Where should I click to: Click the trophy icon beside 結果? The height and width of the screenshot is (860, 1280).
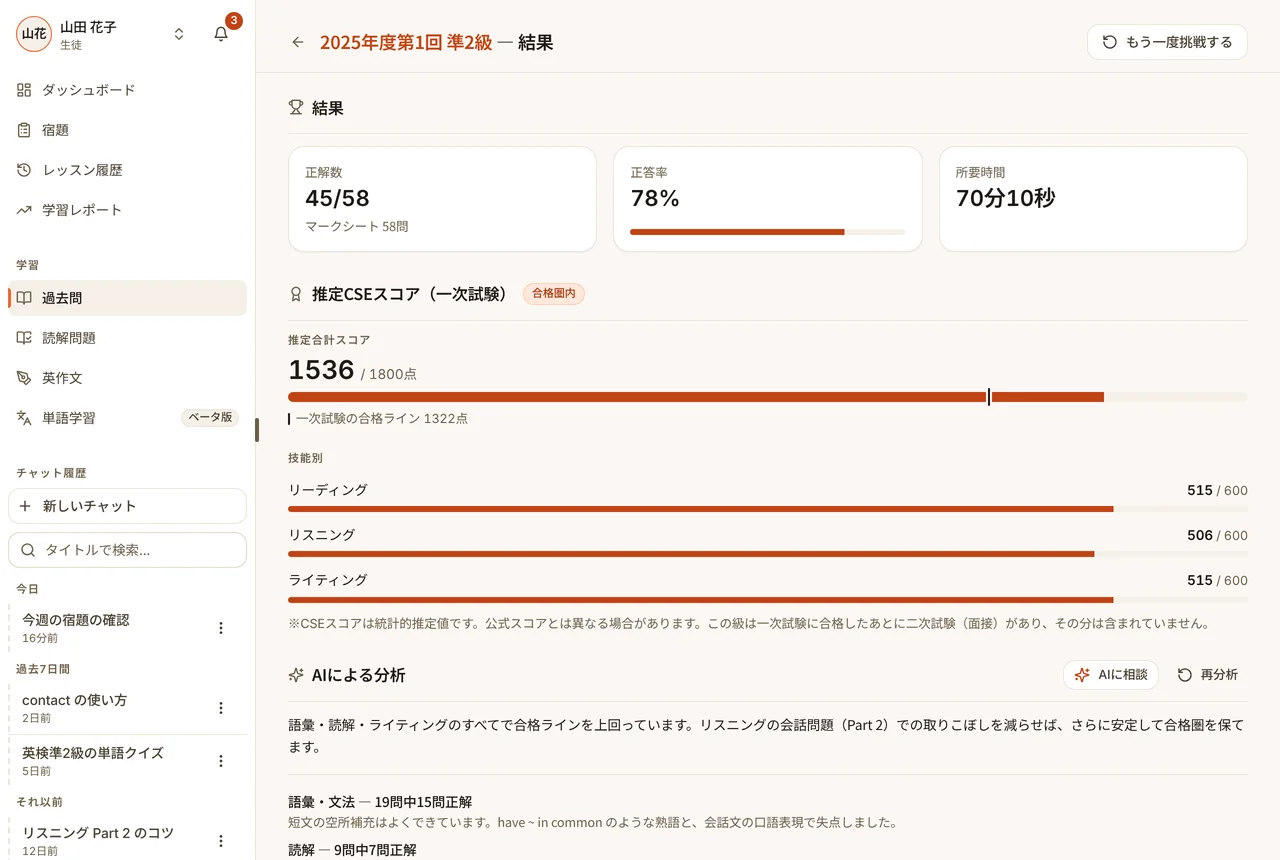(296, 108)
